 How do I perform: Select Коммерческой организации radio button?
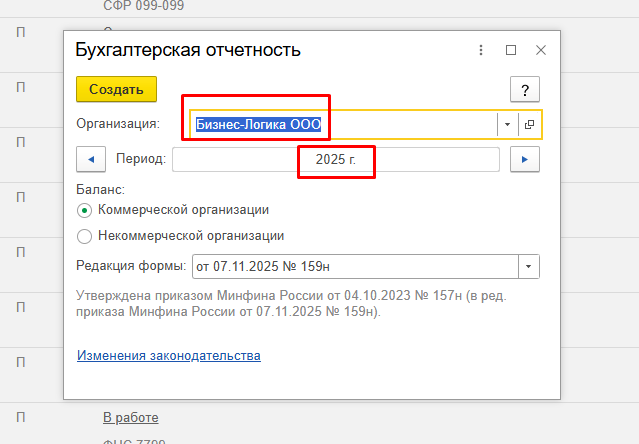tap(84, 211)
